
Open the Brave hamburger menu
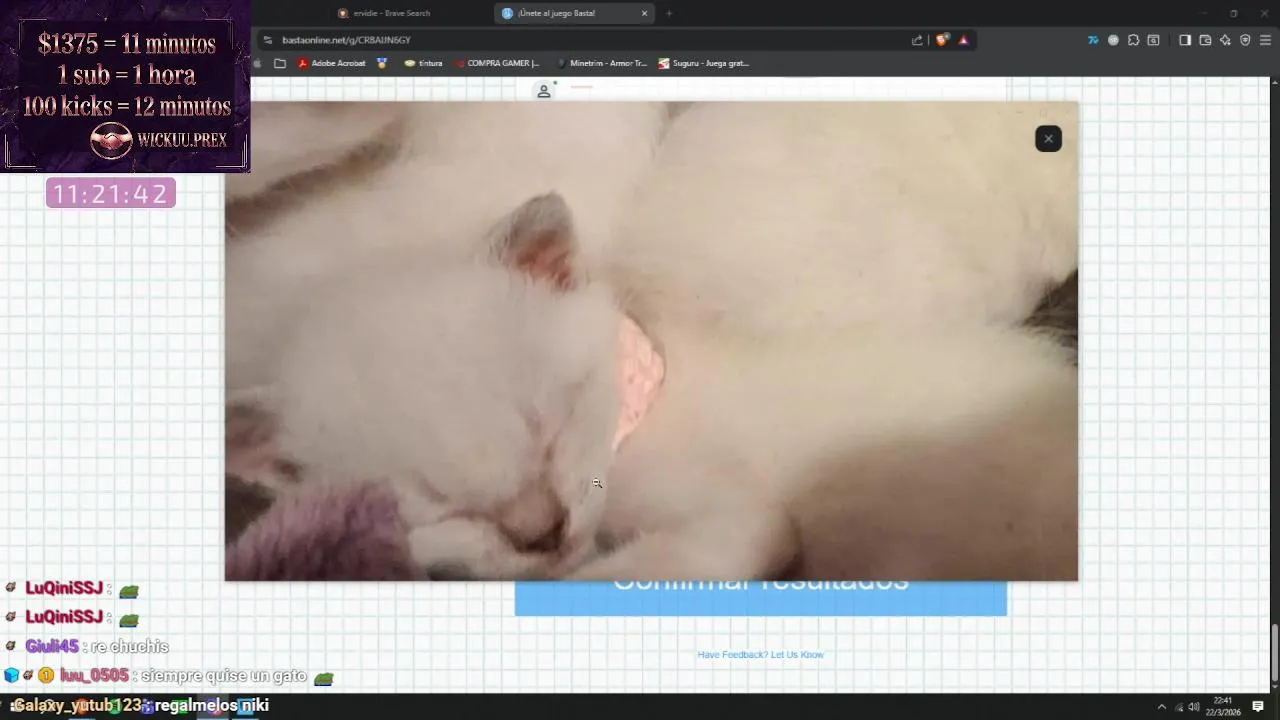[x=1265, y=40]
